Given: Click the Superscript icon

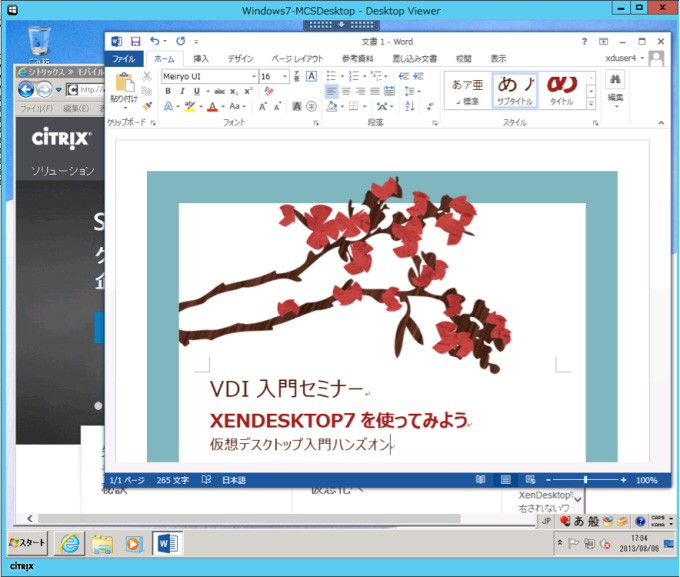Looking at the screenshot, I should point(248,92).
